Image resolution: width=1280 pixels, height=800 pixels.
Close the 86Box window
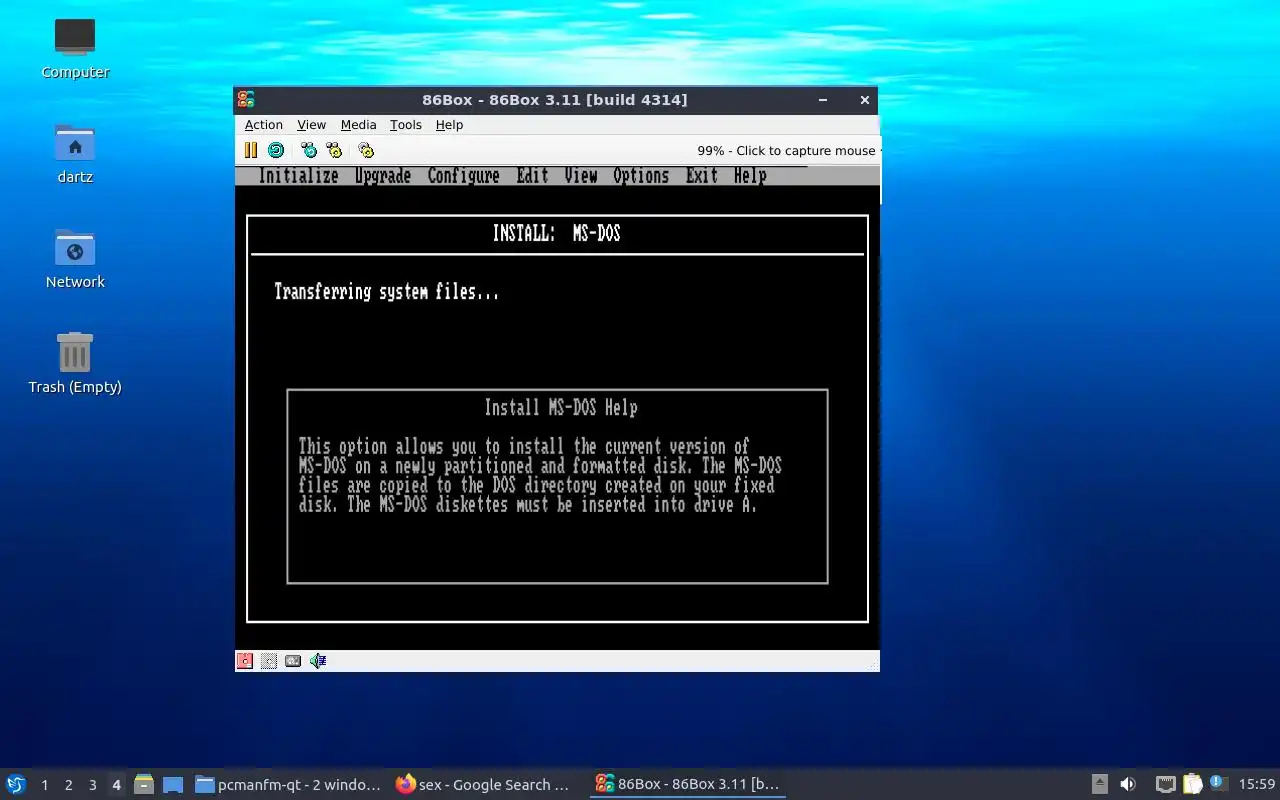865,100
